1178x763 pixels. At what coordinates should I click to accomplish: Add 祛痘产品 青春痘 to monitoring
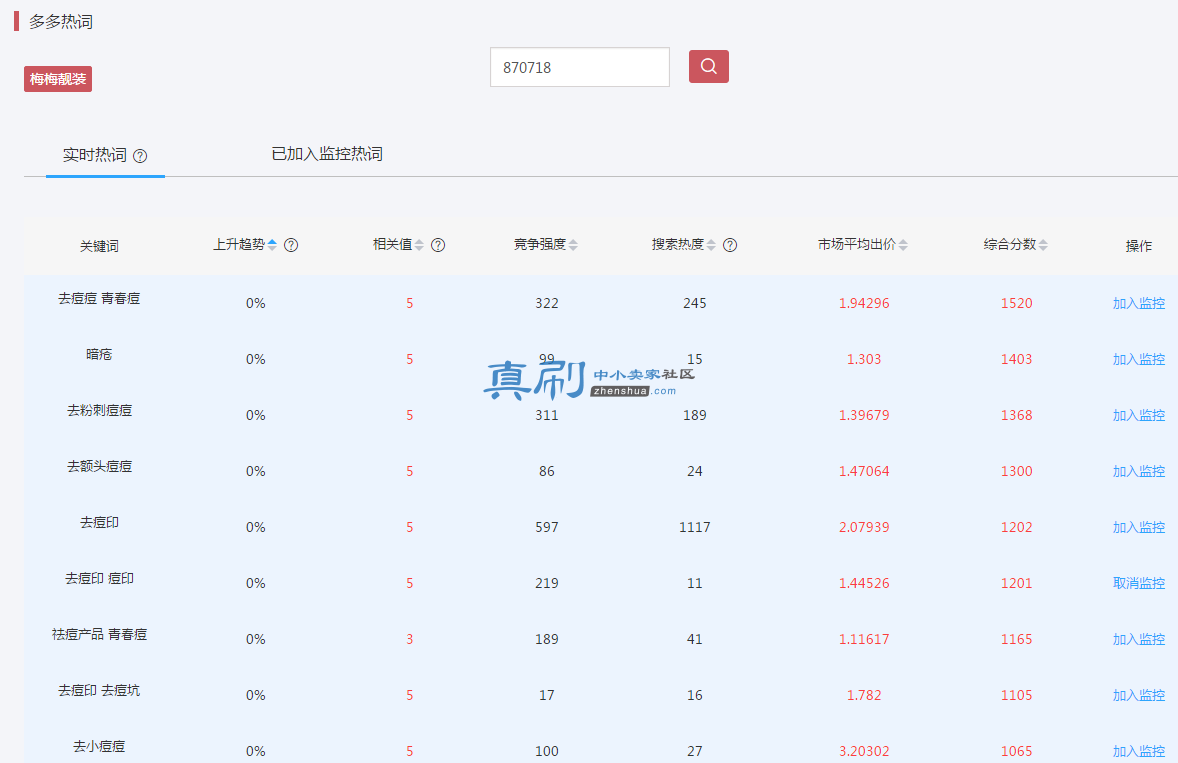1138,639
